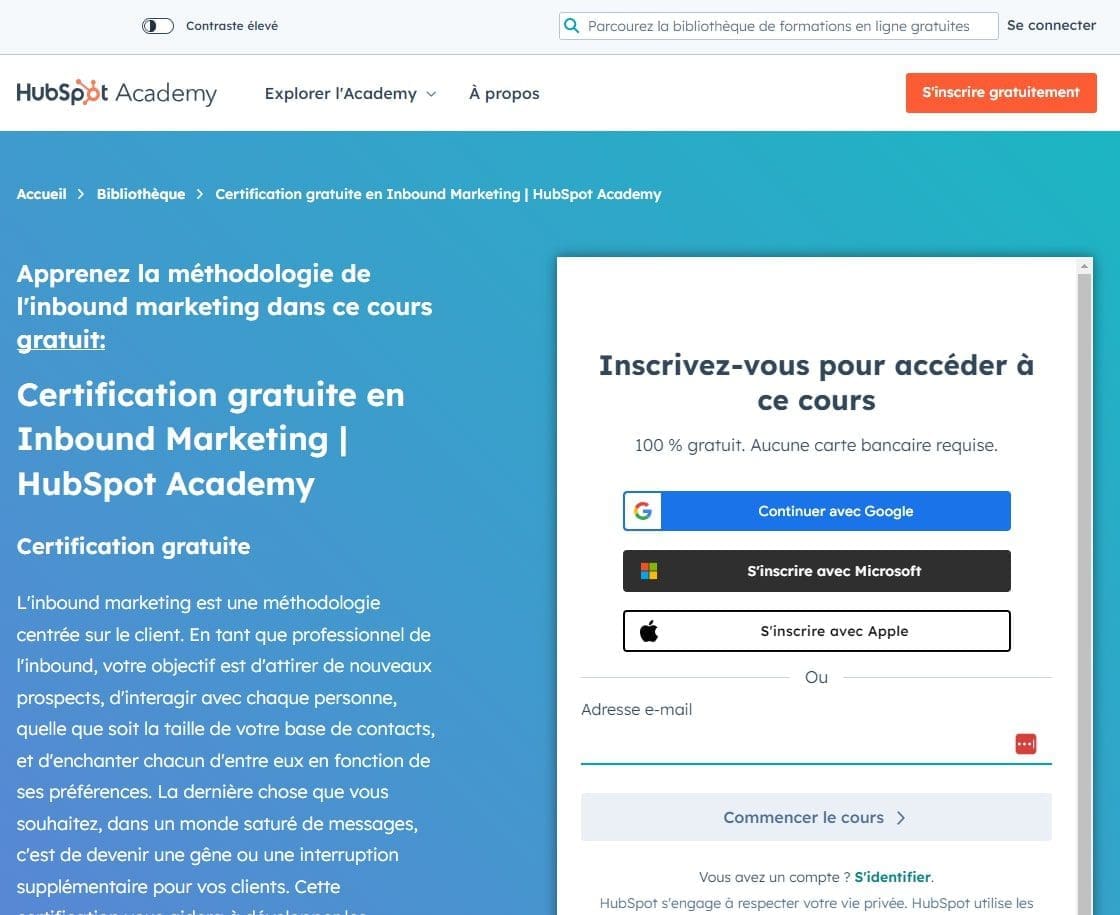Screen dimensions: 1120x915
Task: Click the red password manager icon in email field
Action: pyautogui.click(x=1026, y=744)
